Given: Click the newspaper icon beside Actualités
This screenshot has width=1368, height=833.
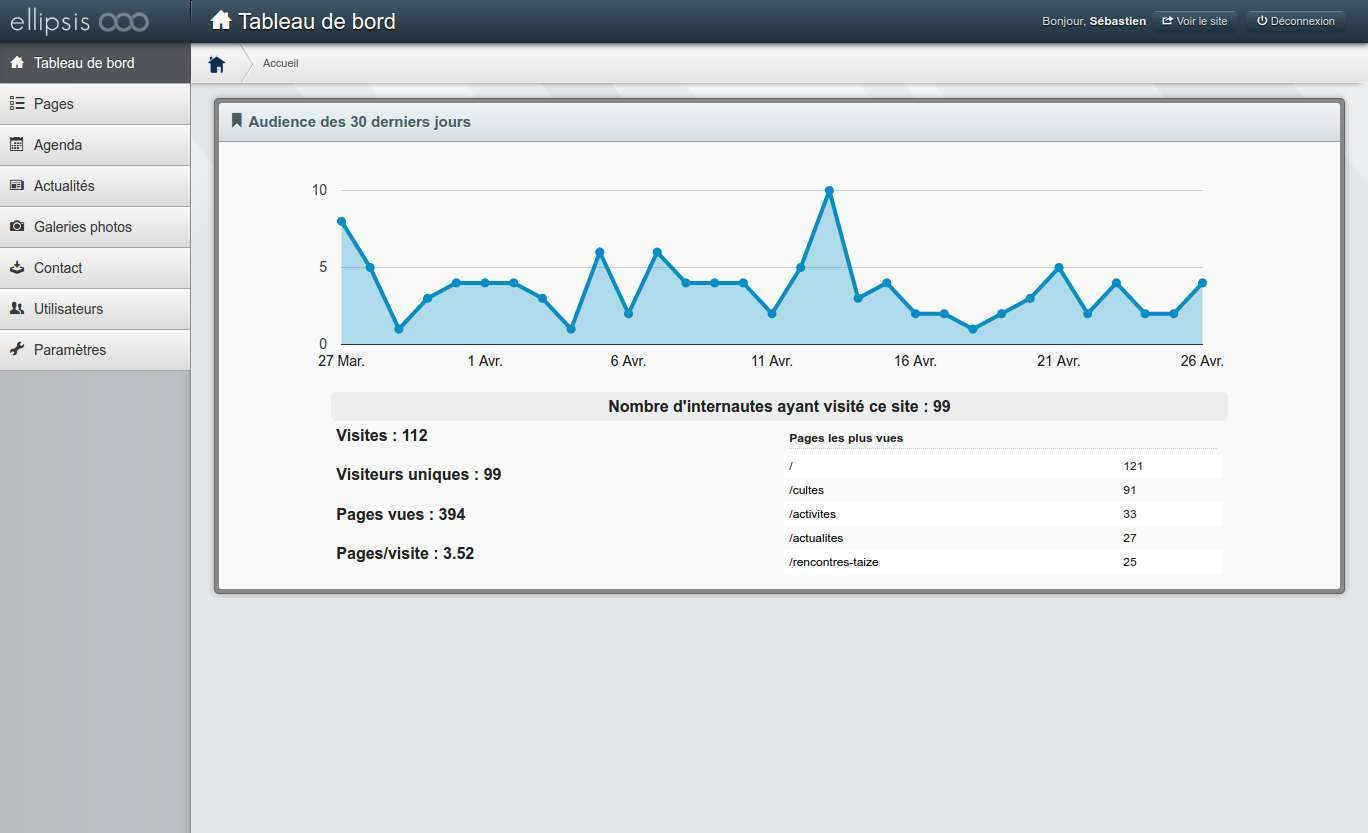Looking at the screenshot, I should pyautogui.click(x=17, y=186).
